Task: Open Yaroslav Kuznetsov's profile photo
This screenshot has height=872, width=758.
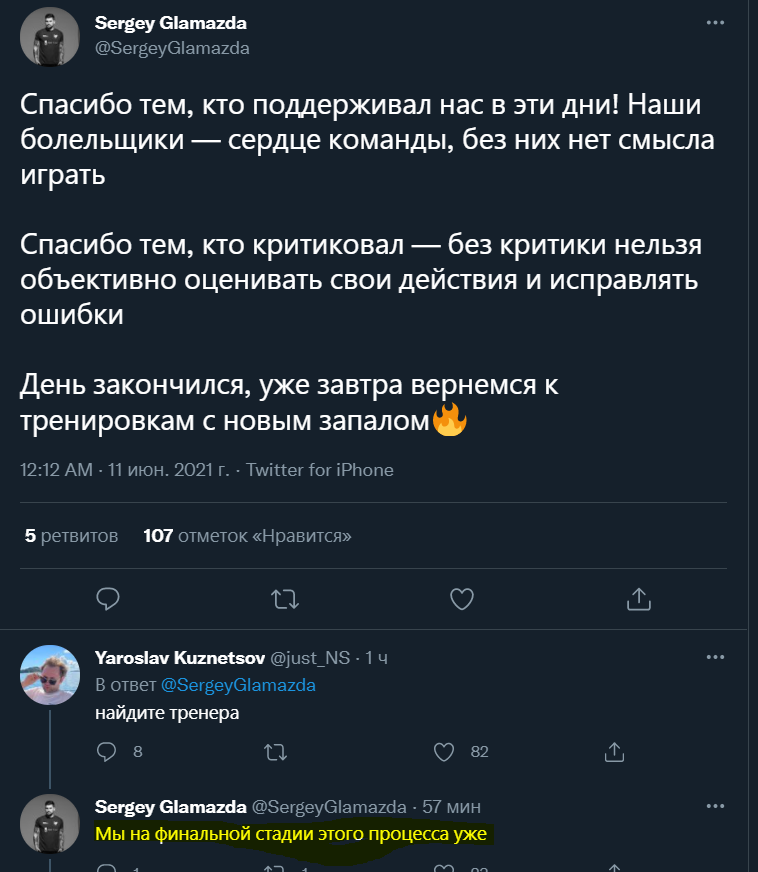Action: coord(49,674)
